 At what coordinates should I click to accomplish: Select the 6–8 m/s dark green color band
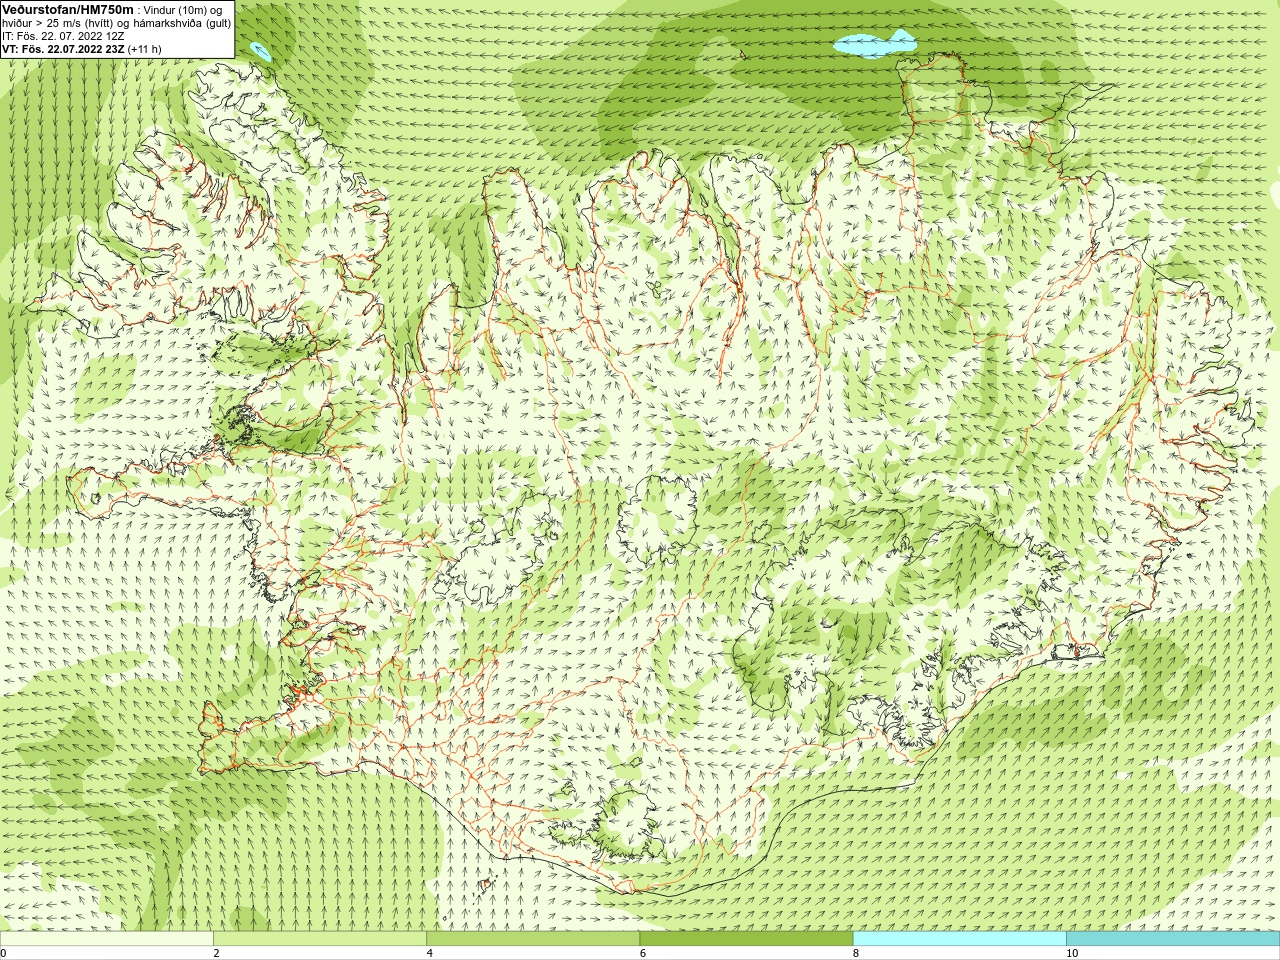[x=746, y=939]
